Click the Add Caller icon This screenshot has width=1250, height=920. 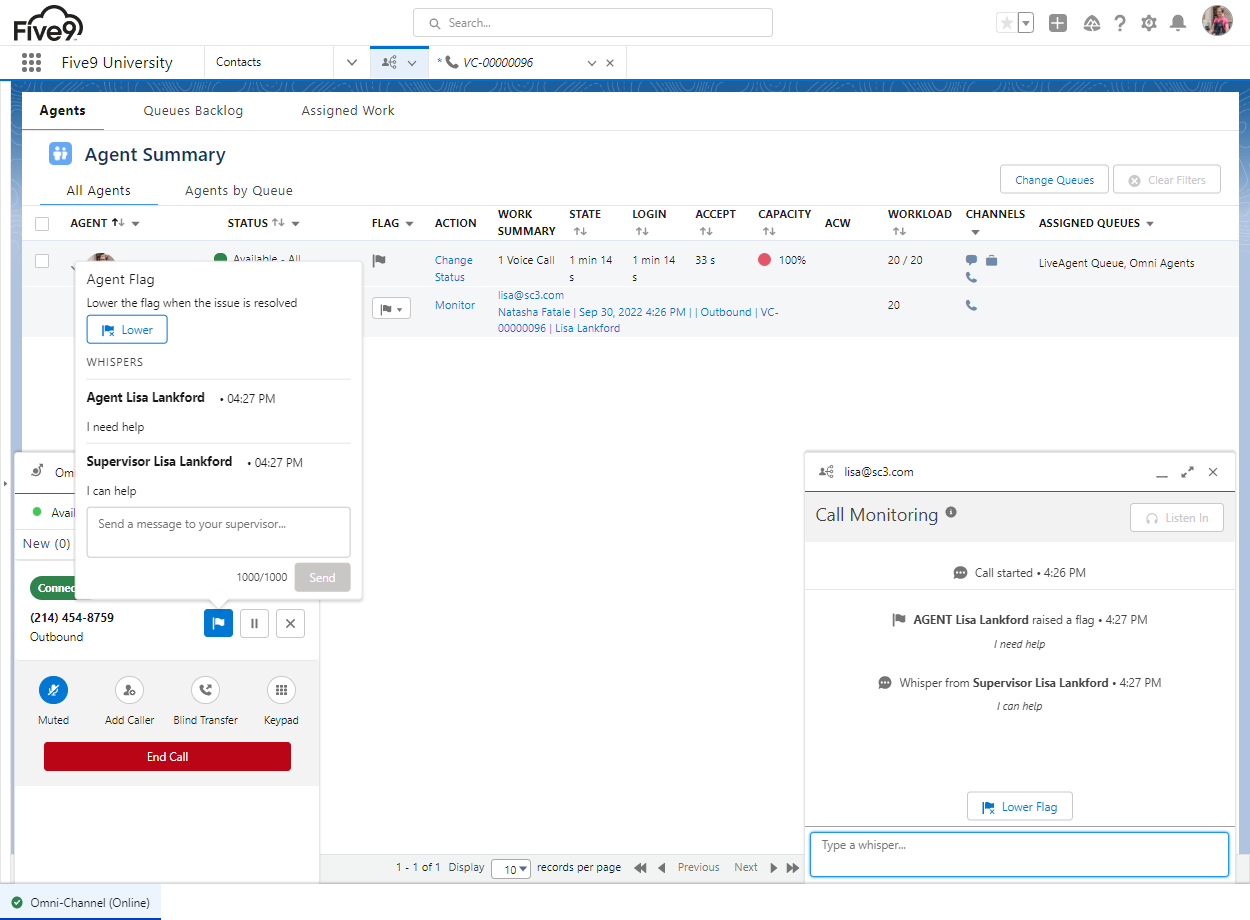point(129,690)
